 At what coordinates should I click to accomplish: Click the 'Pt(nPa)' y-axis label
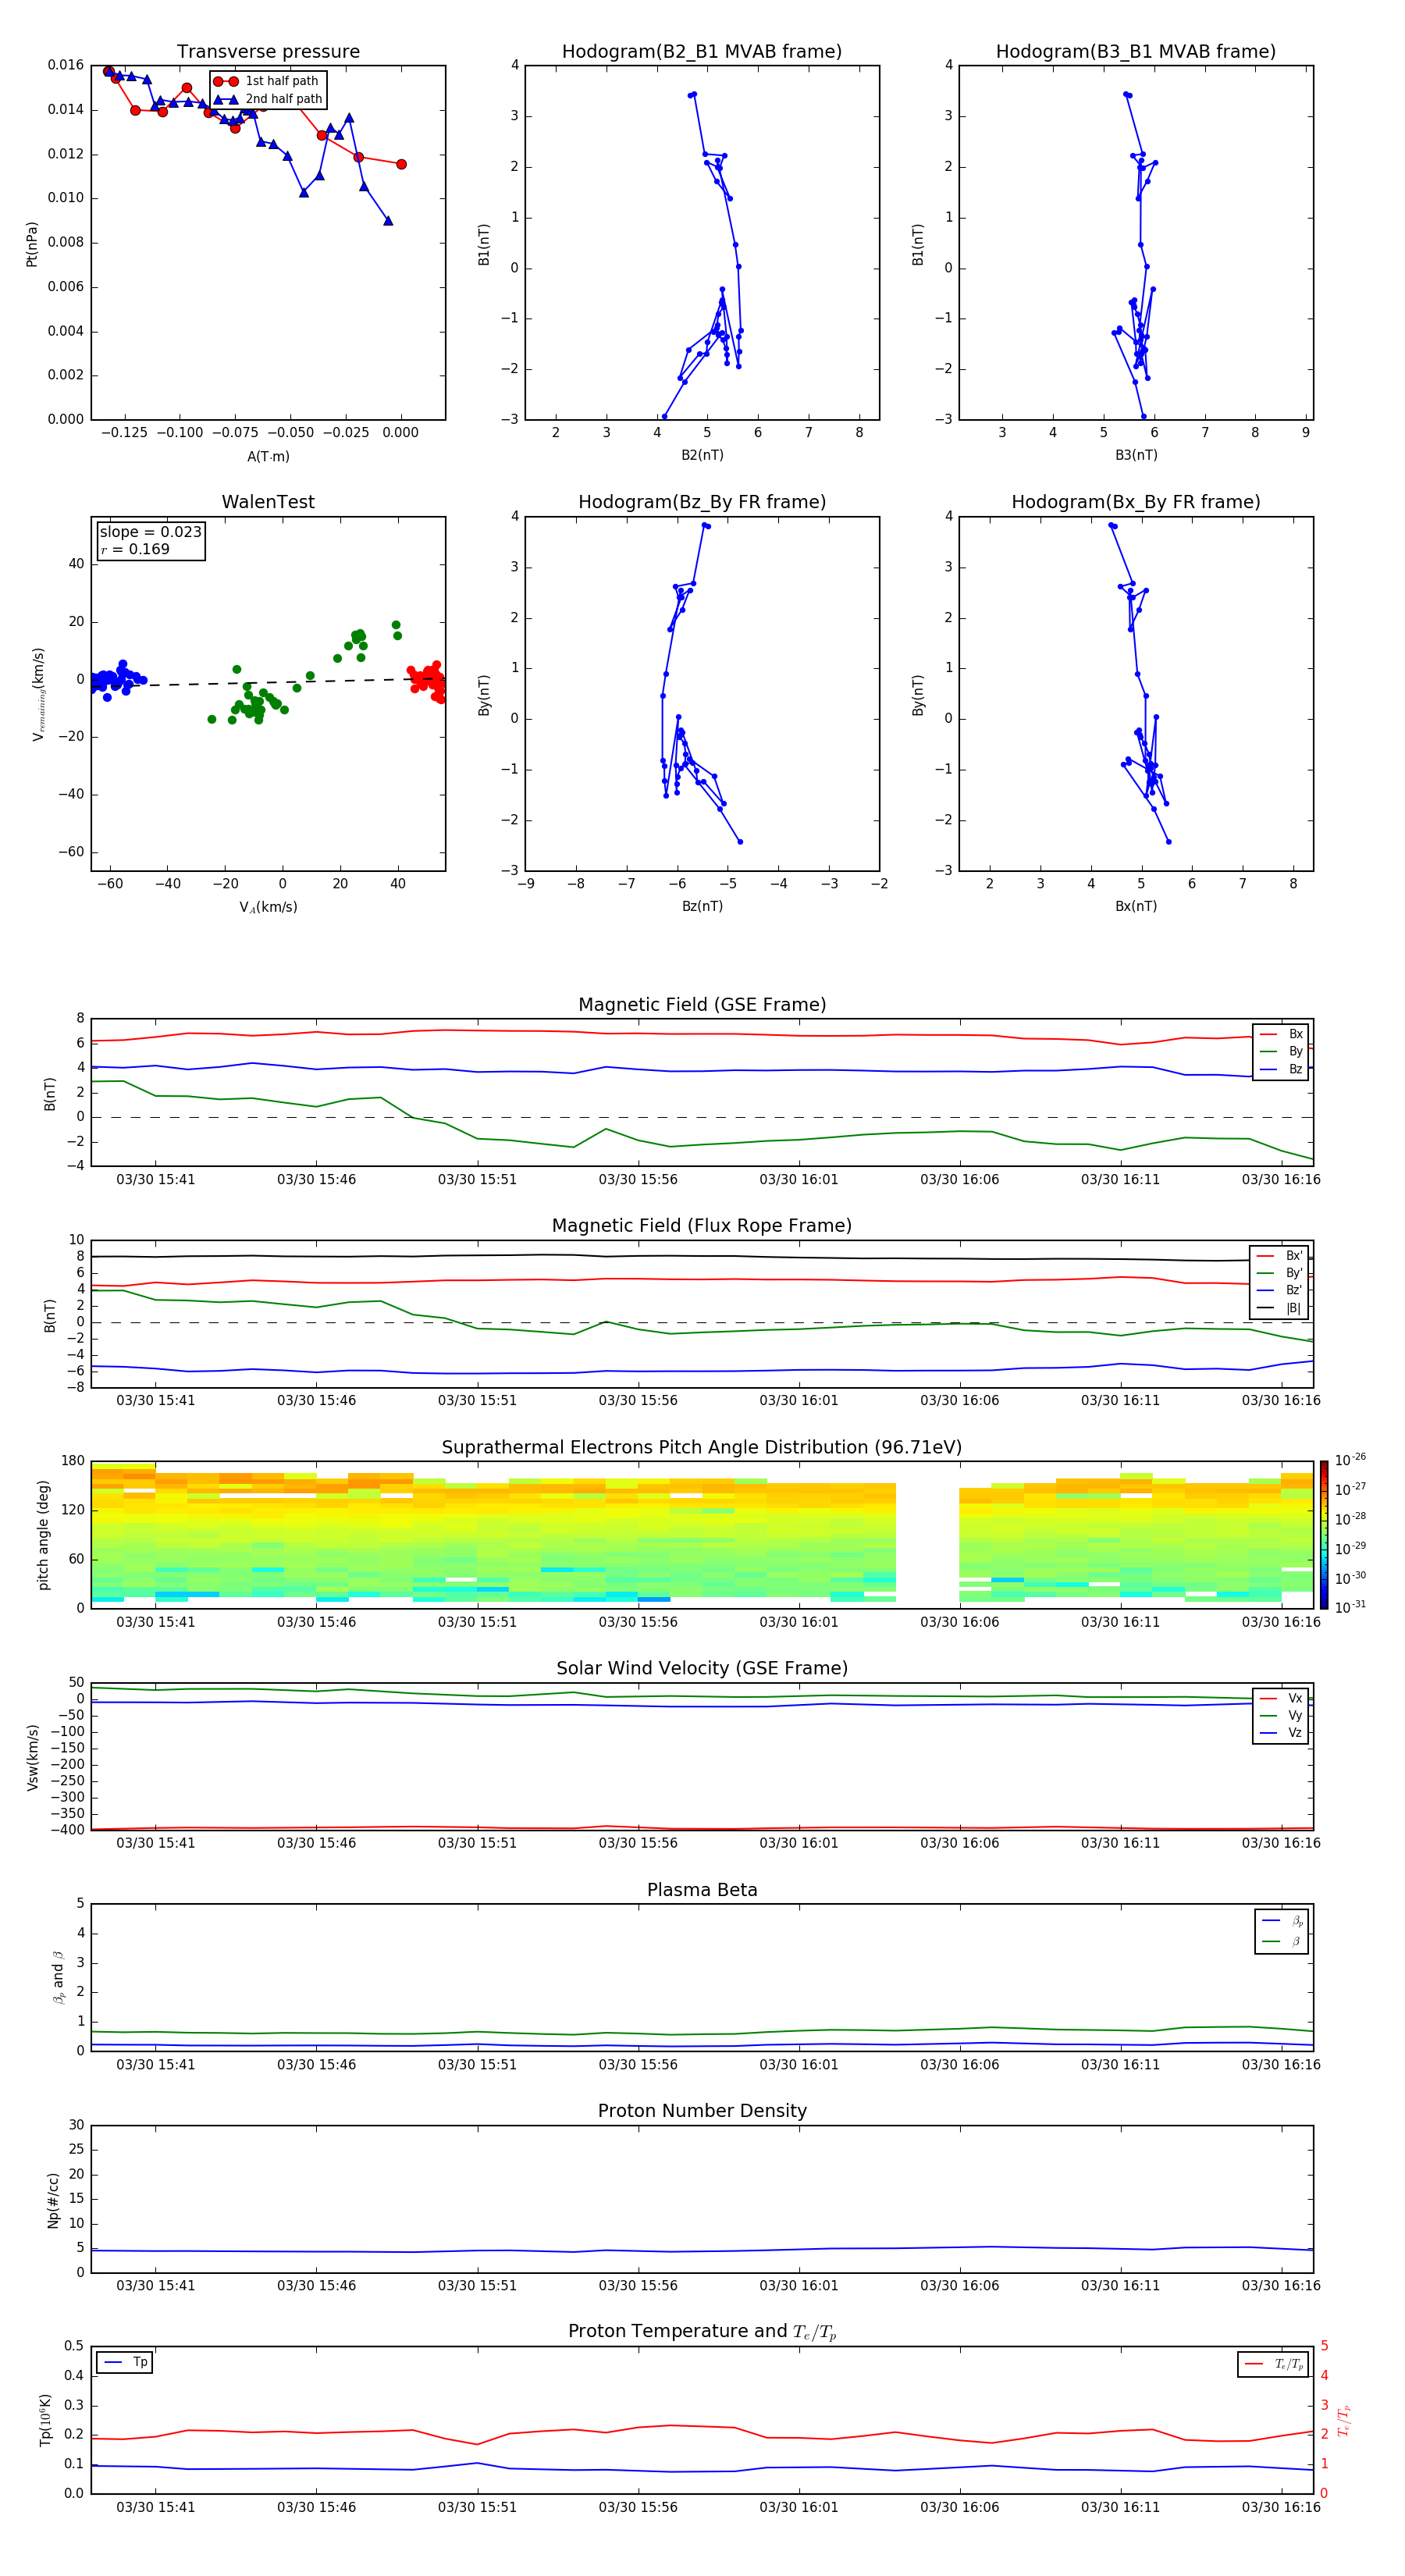[32, 244]
